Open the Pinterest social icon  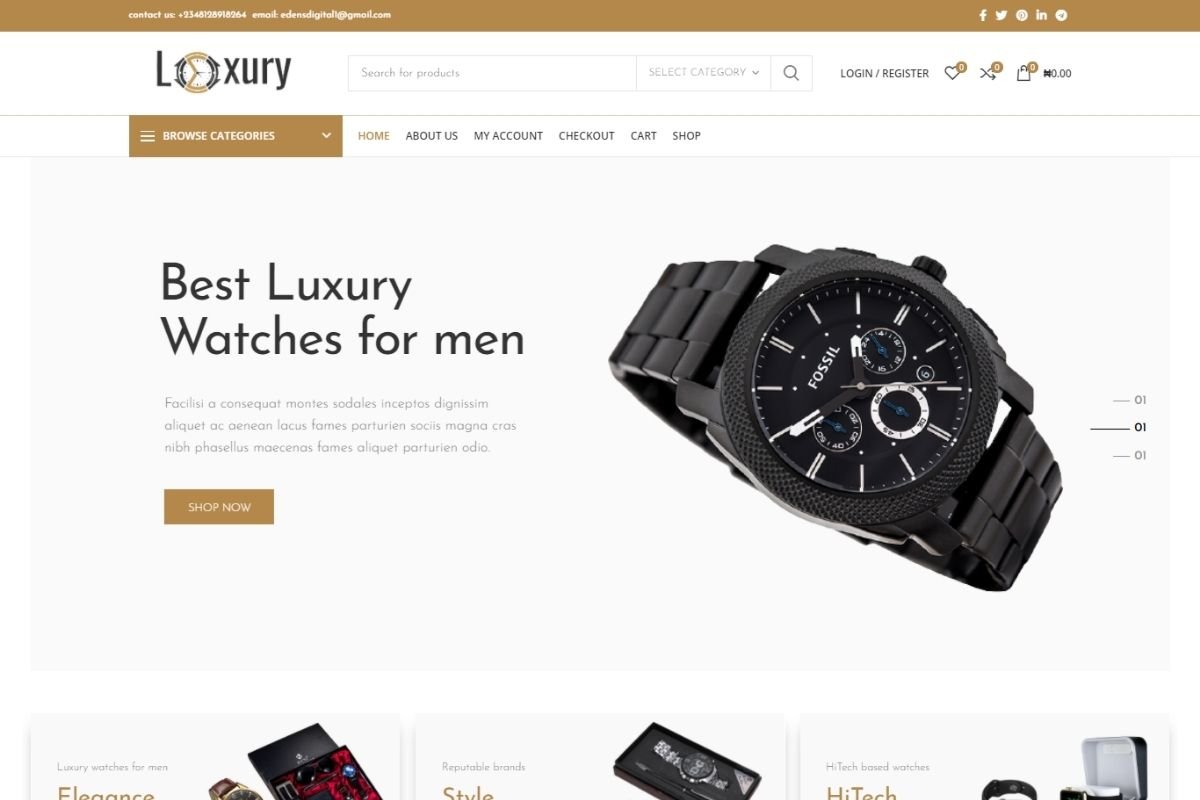pyautogui.click(x=1022, y=15)
